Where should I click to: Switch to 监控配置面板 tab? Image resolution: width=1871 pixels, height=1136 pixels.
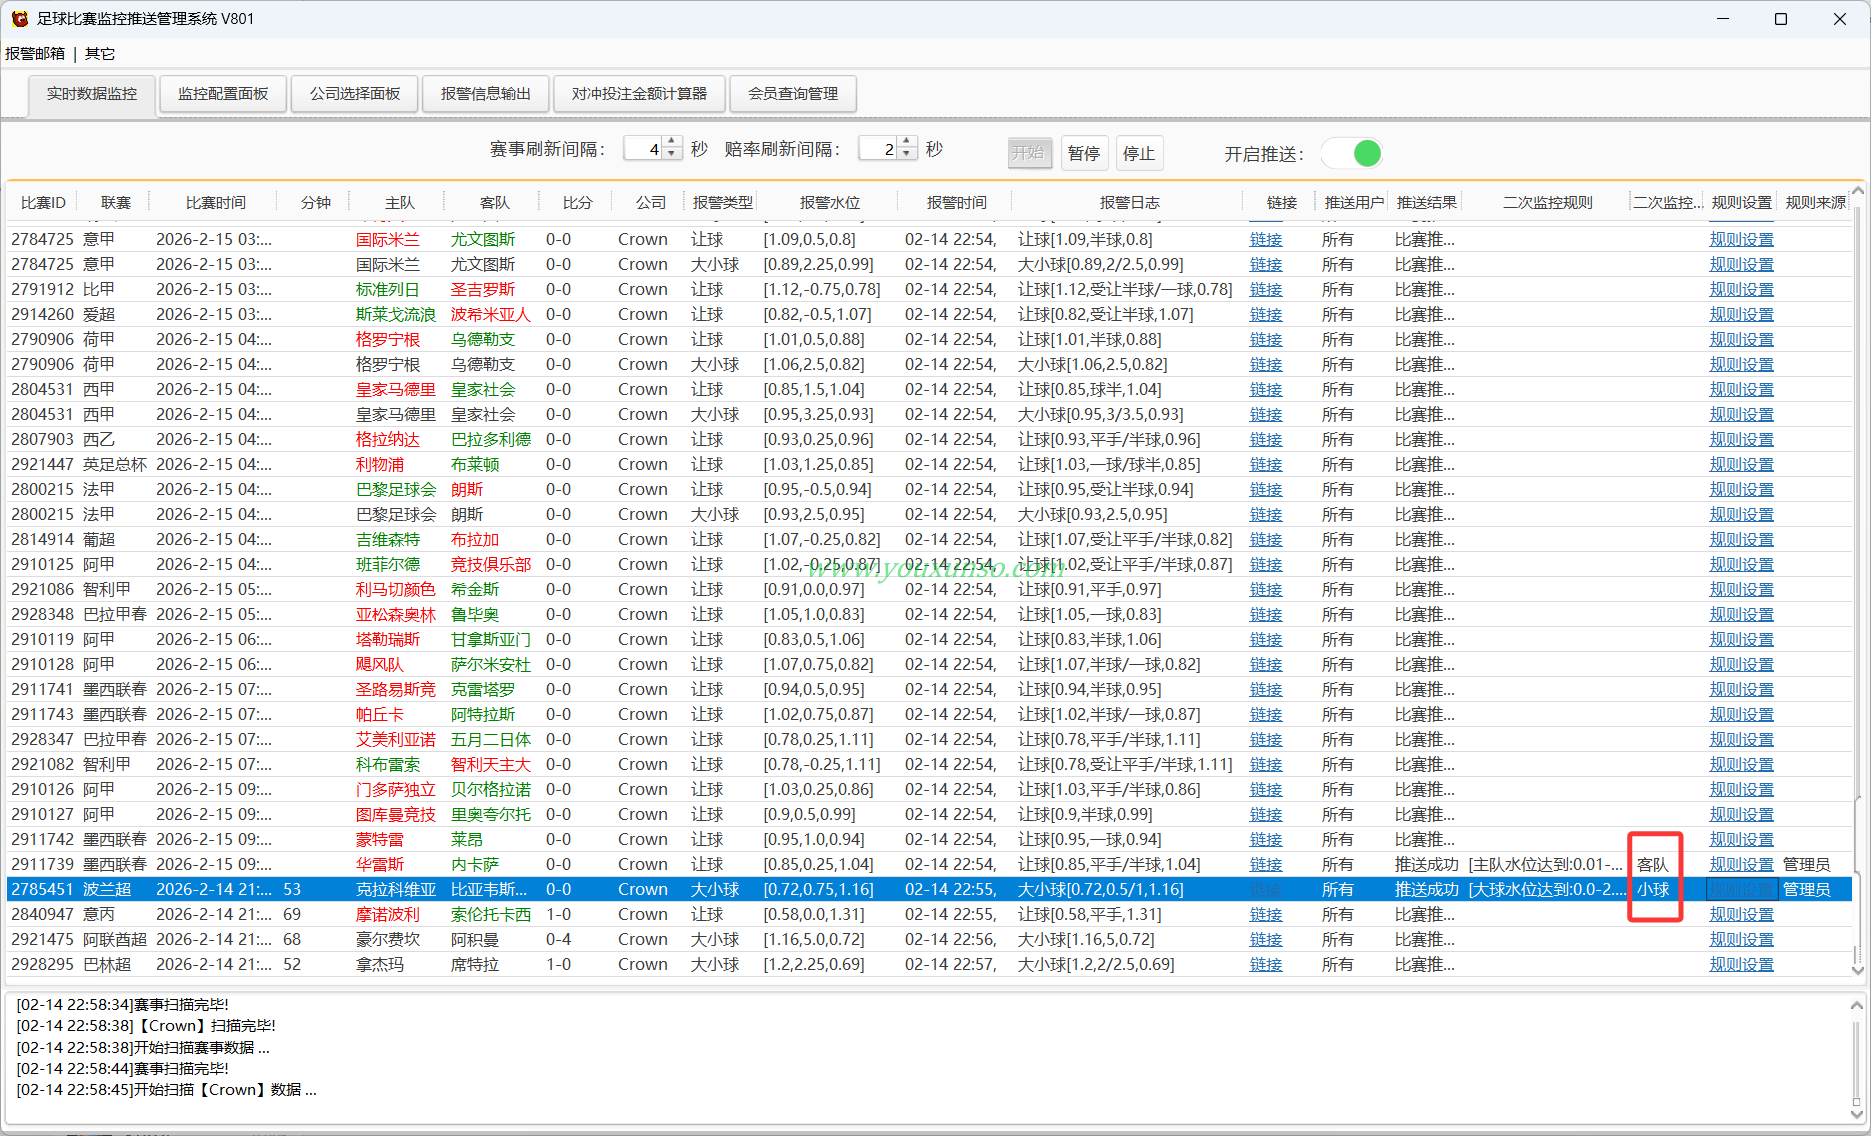coord(223,94)
